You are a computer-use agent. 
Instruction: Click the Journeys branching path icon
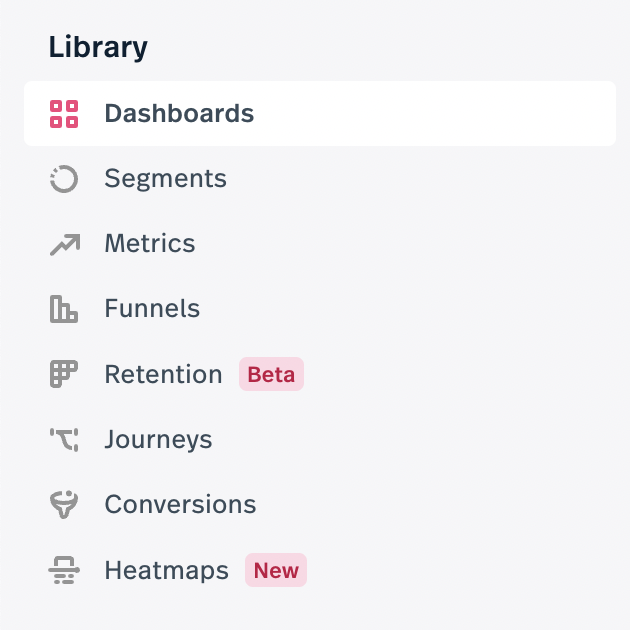pos(64,440)
